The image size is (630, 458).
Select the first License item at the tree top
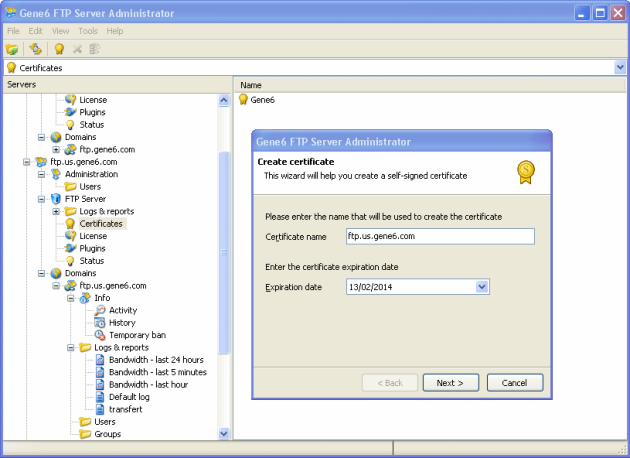click(93, 100)
